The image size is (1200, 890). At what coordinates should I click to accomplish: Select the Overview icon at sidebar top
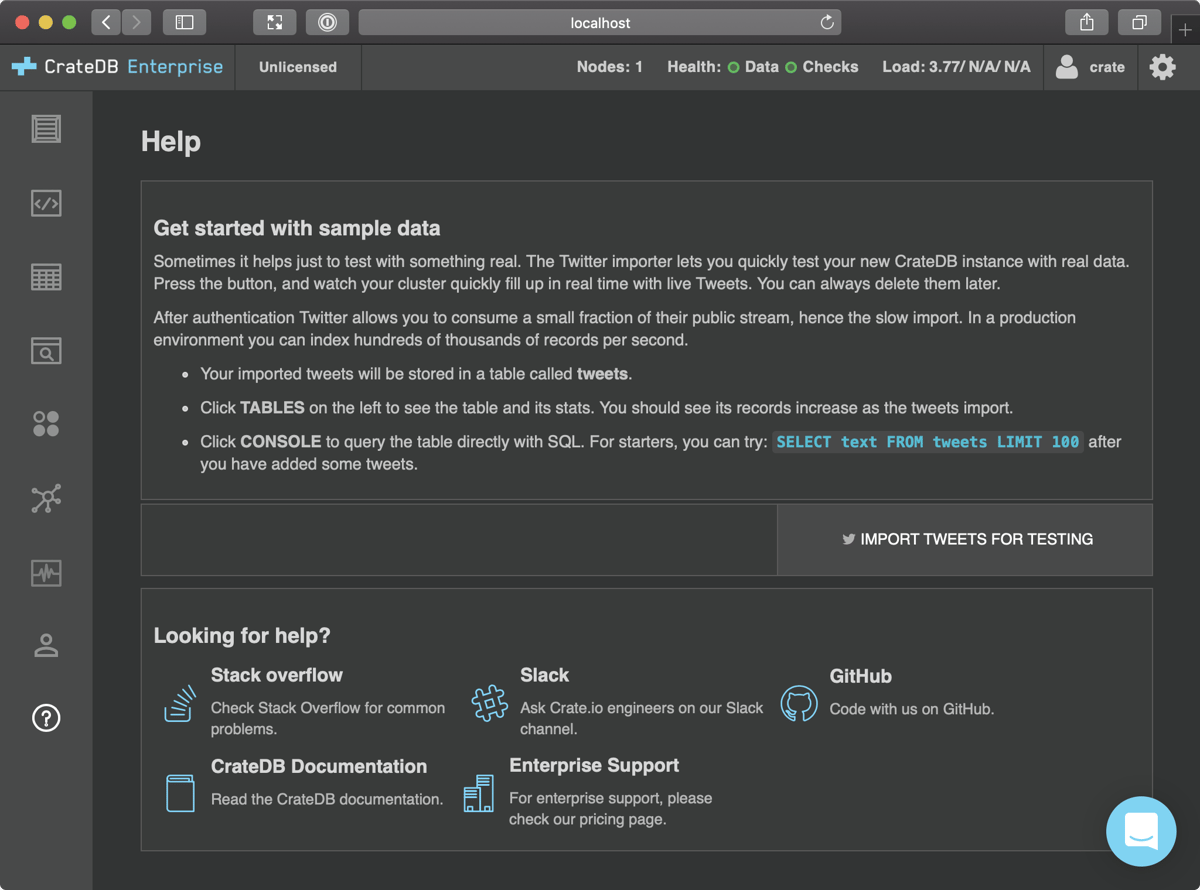45,128
